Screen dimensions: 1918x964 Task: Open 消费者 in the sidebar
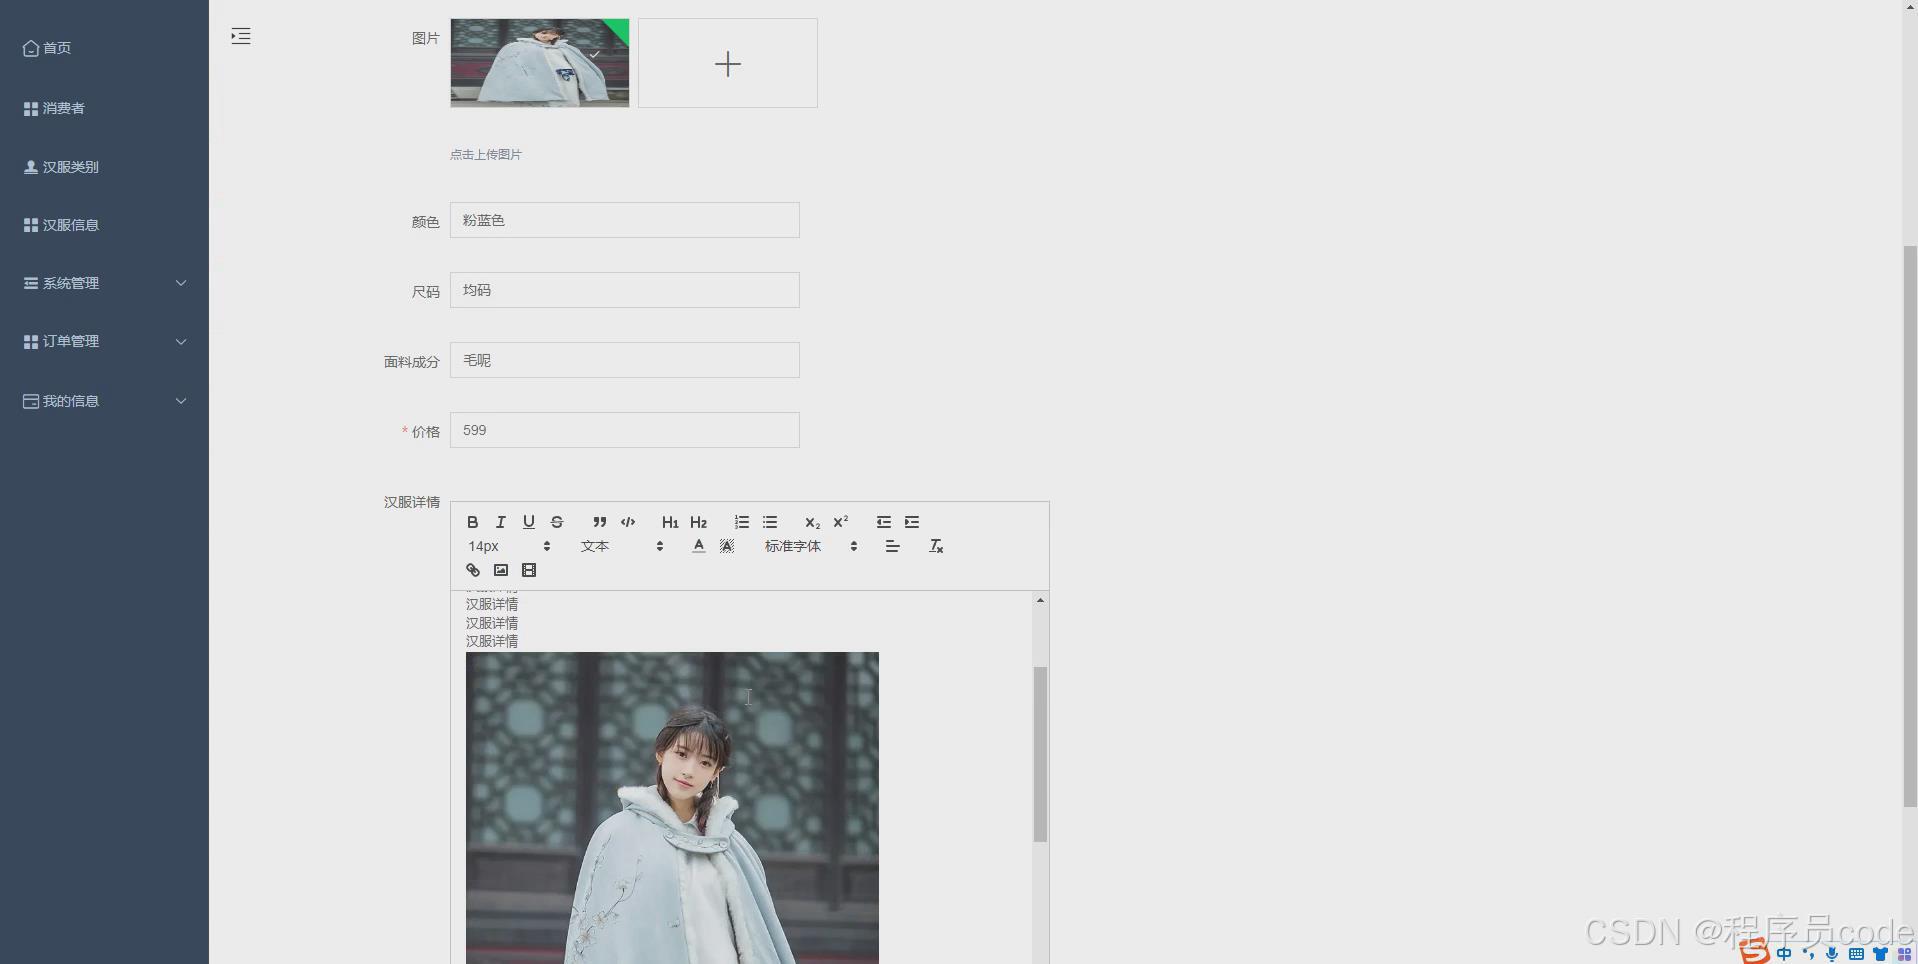tap(104, 108)
